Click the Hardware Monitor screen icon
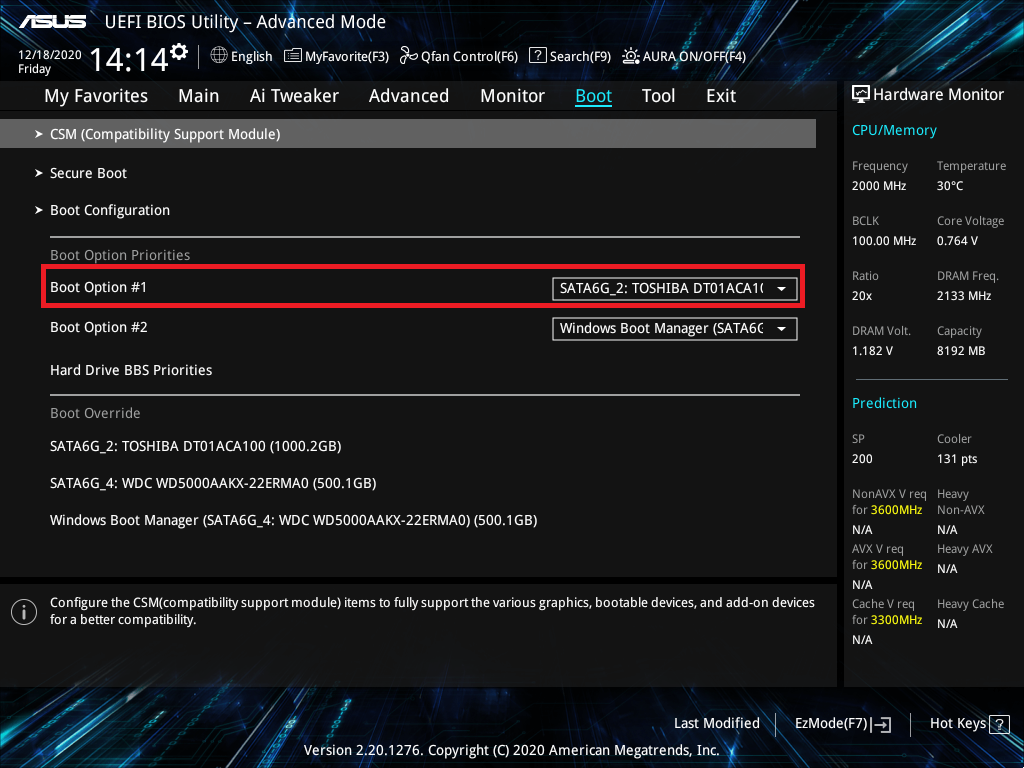The height and width of the screenshot is (768, 1024). (x=861, y=94)
